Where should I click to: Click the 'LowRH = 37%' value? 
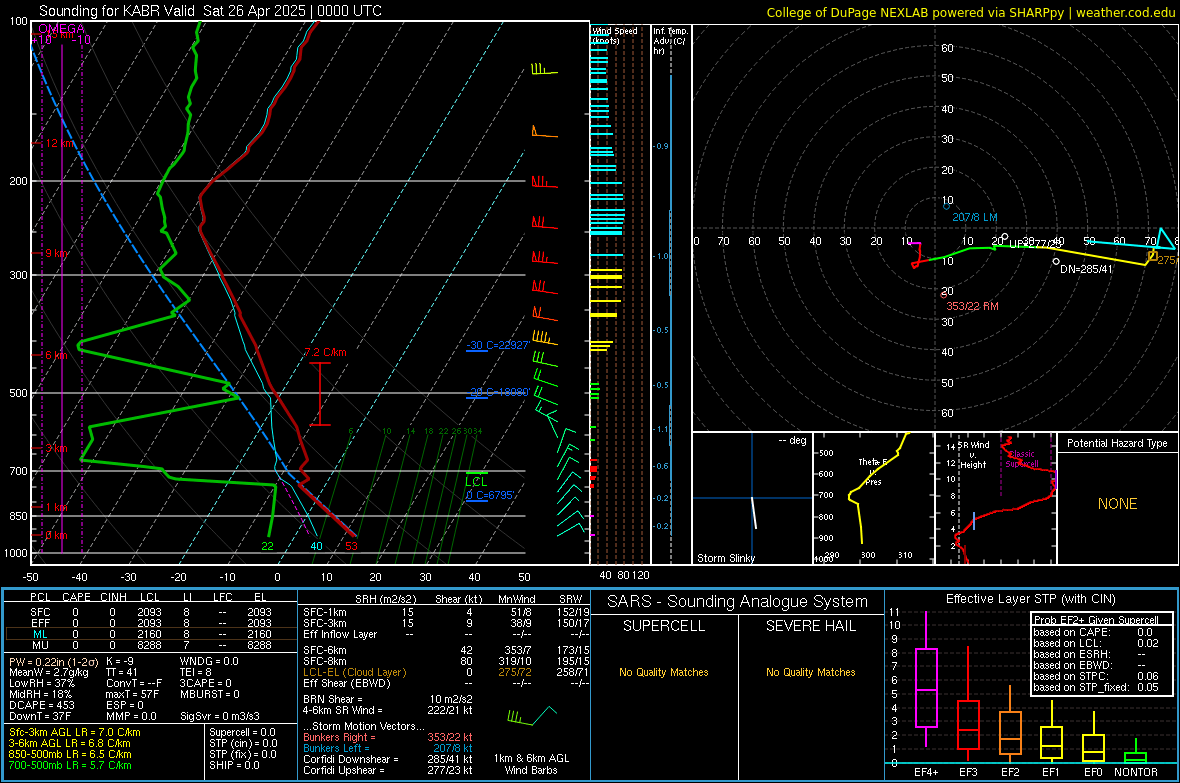point(42,684)
